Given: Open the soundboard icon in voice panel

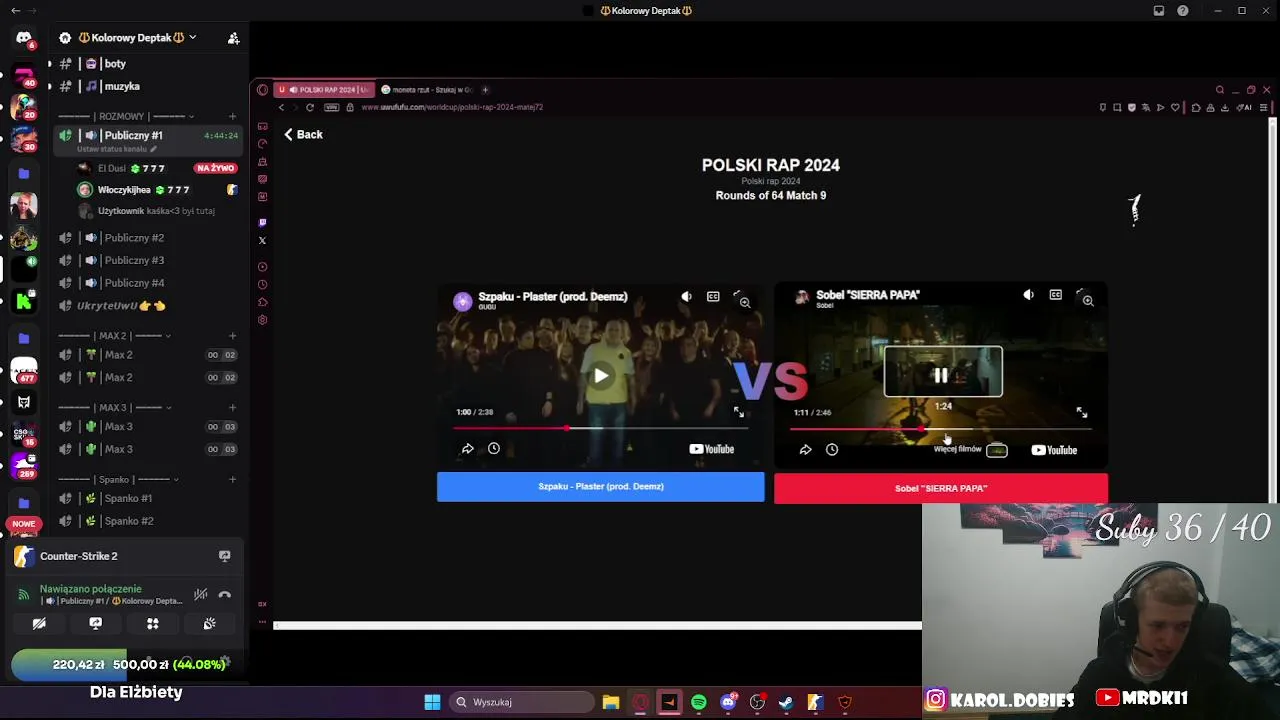Looking at the screenshot, I should pyautogui.click(x=210, y=623).
